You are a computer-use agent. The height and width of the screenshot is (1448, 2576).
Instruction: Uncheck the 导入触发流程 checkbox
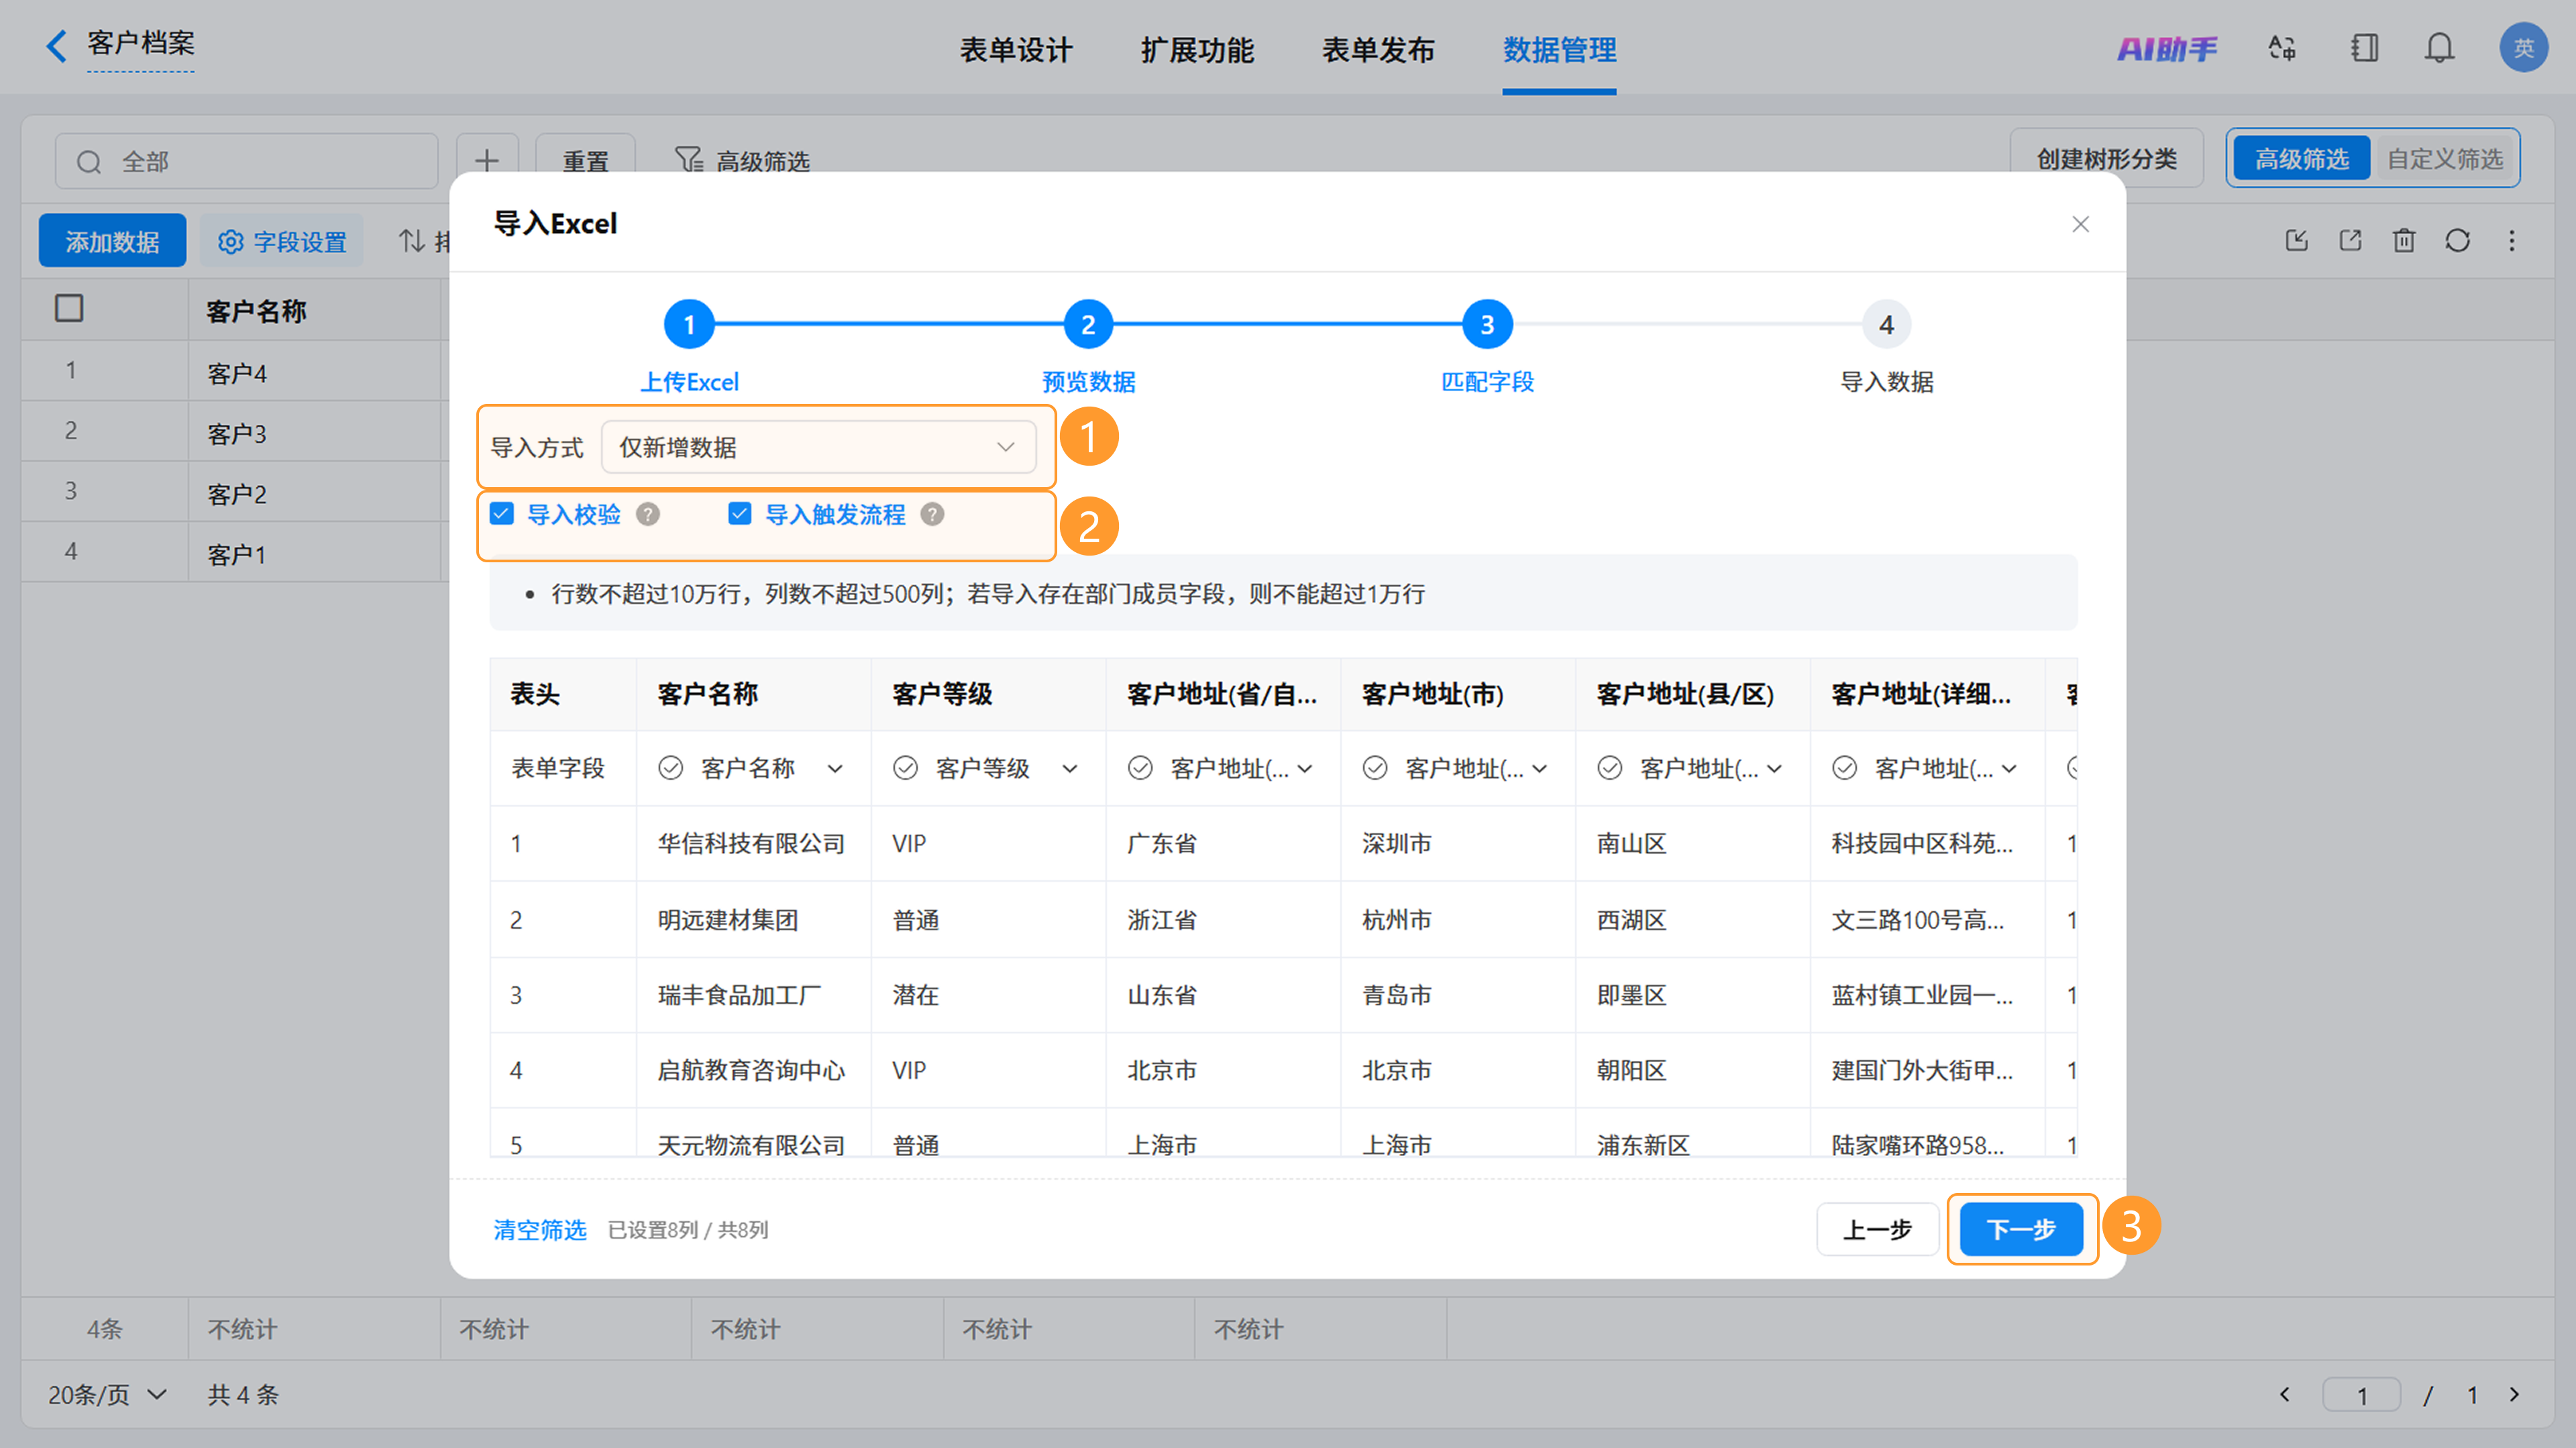tap(740, 514)
